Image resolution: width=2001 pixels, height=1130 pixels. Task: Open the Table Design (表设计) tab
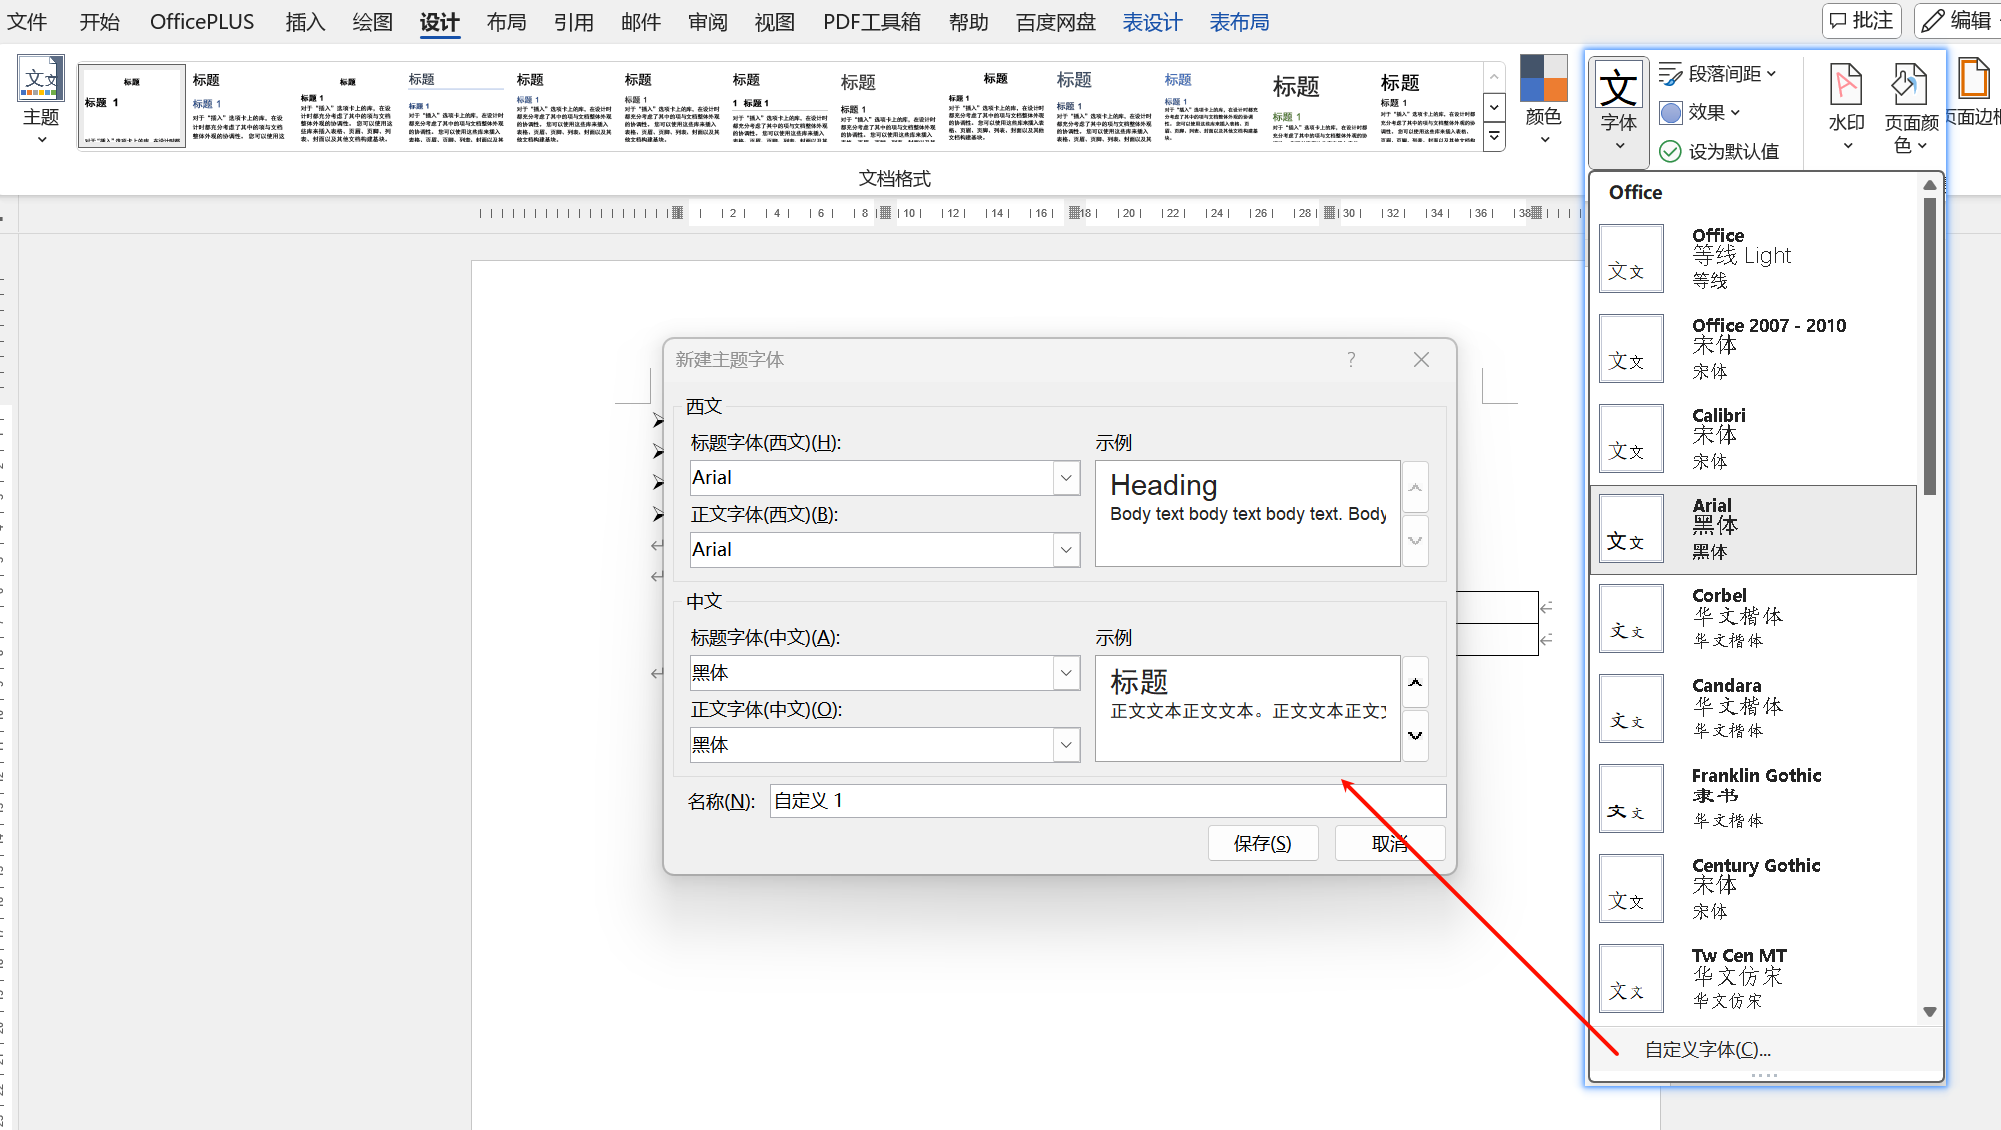tap(1152, 22)
